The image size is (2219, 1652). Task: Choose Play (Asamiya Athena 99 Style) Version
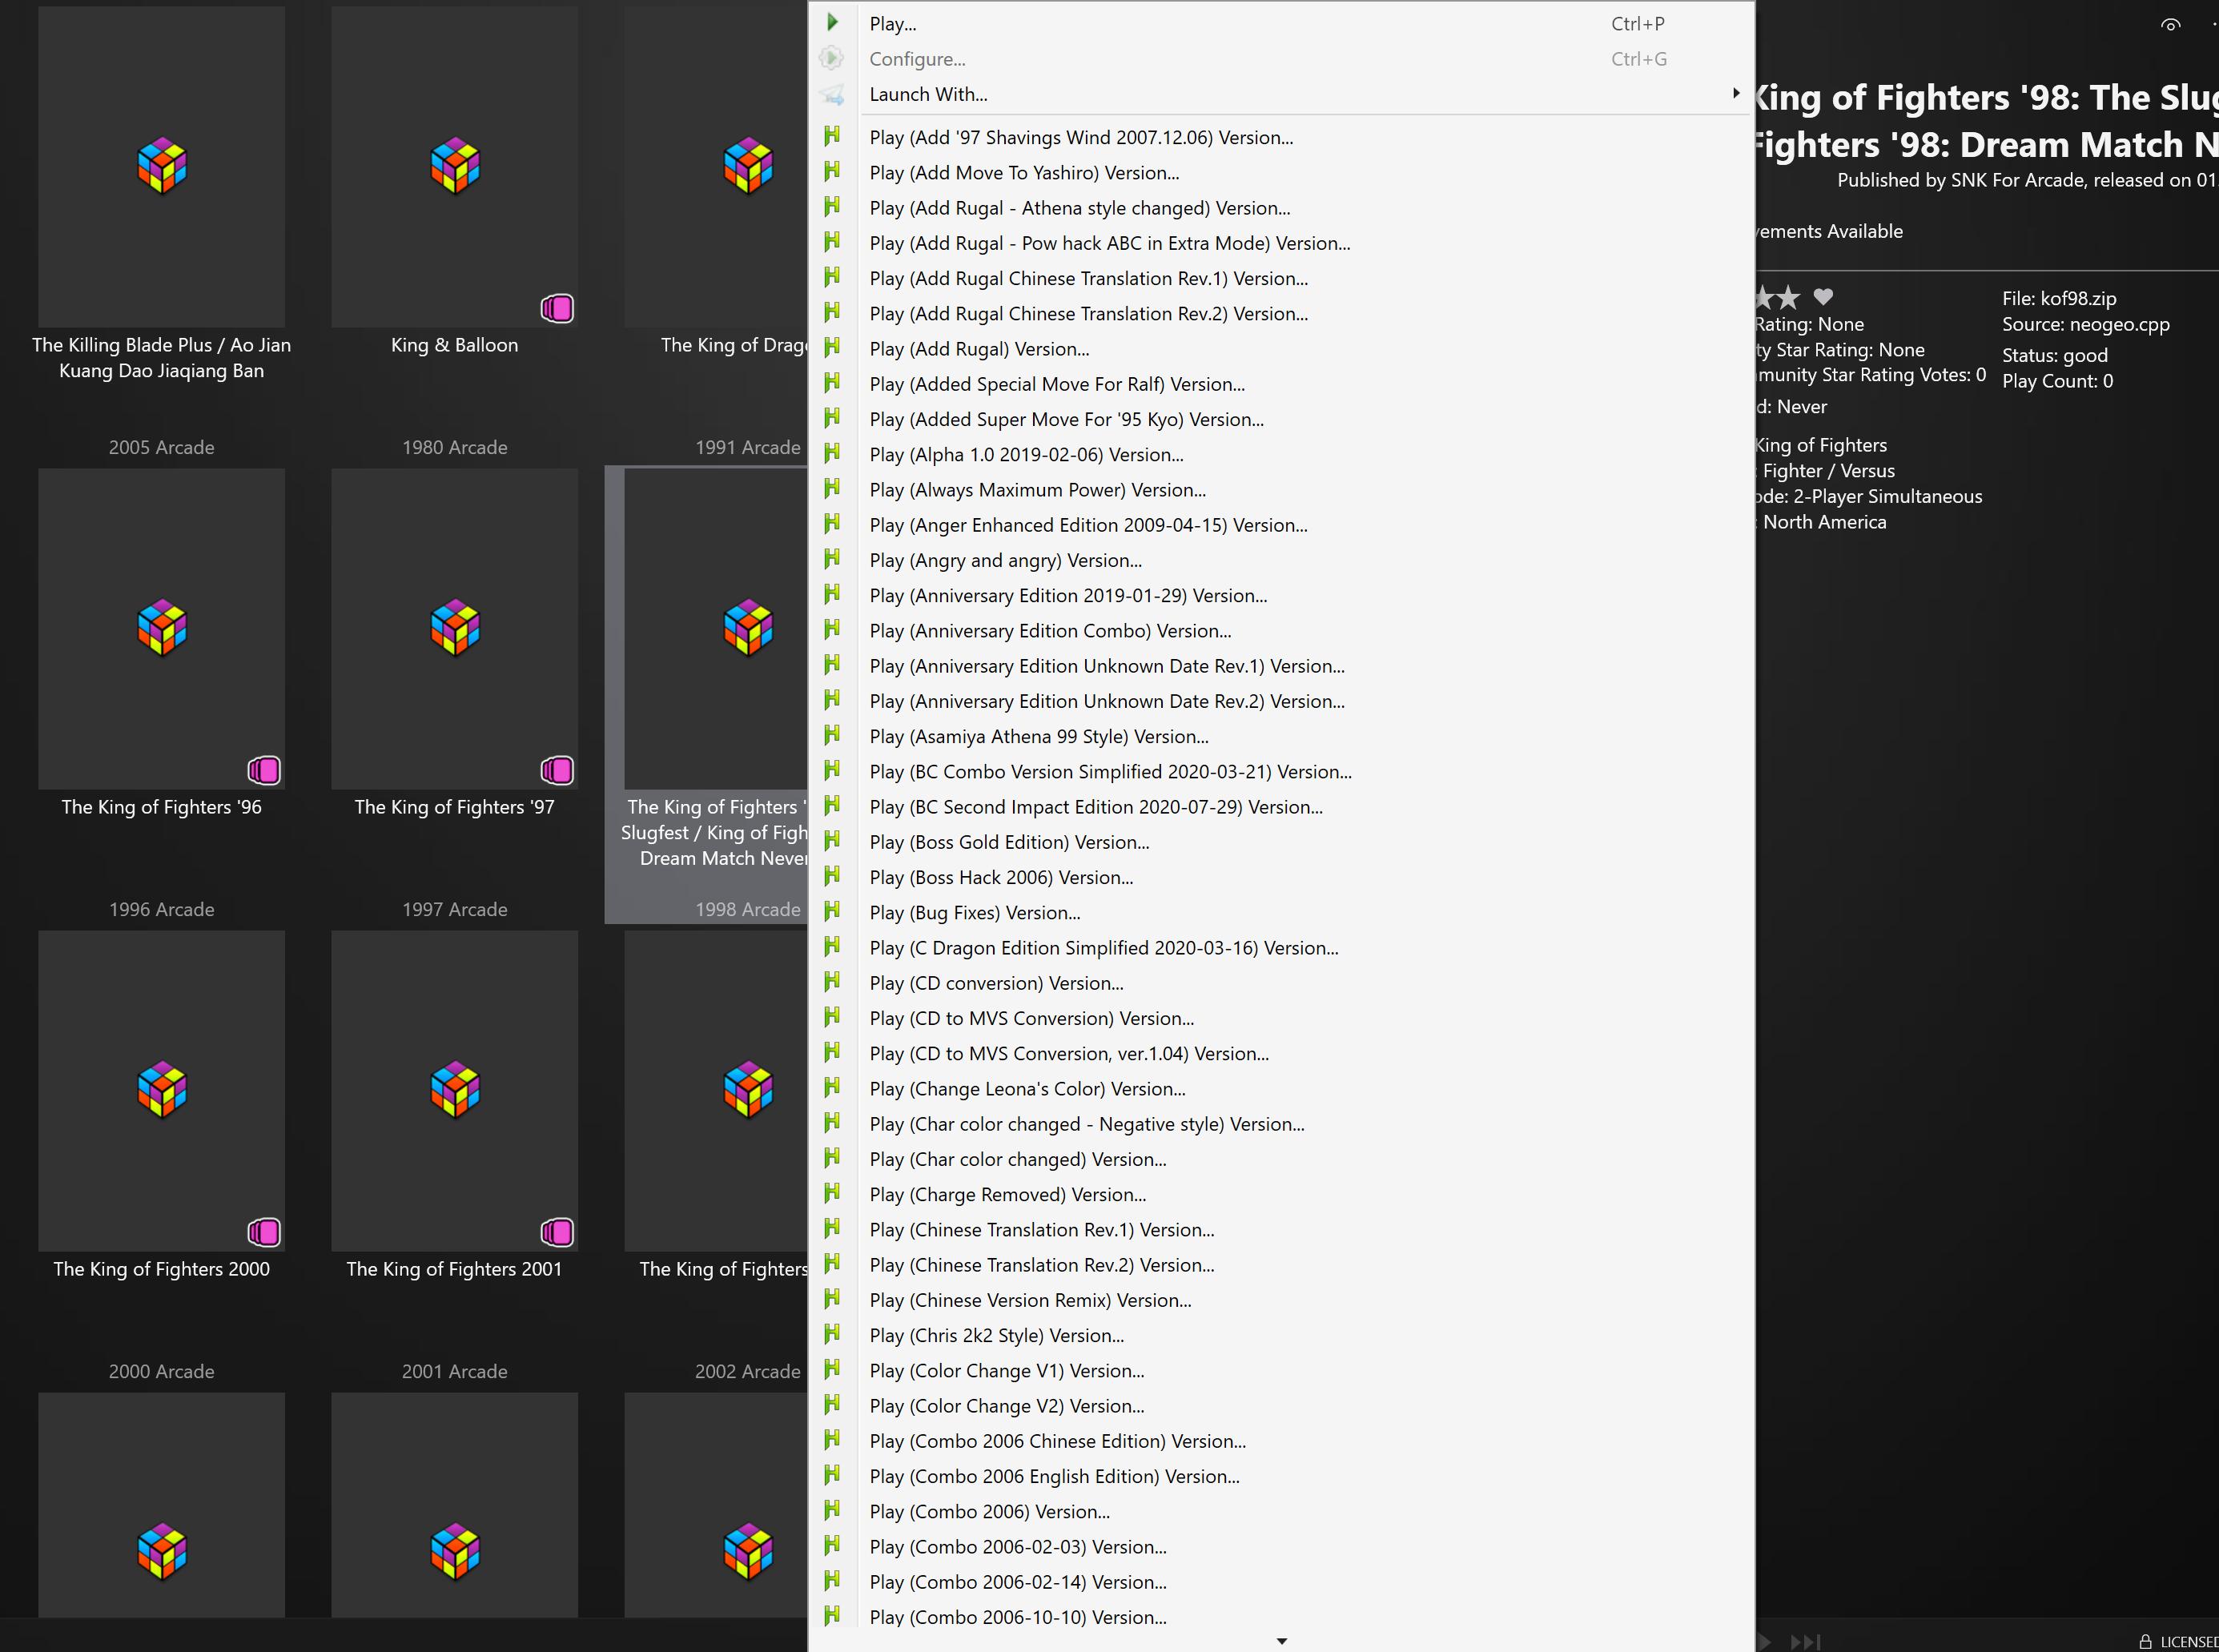click(x=1281, y=736)
